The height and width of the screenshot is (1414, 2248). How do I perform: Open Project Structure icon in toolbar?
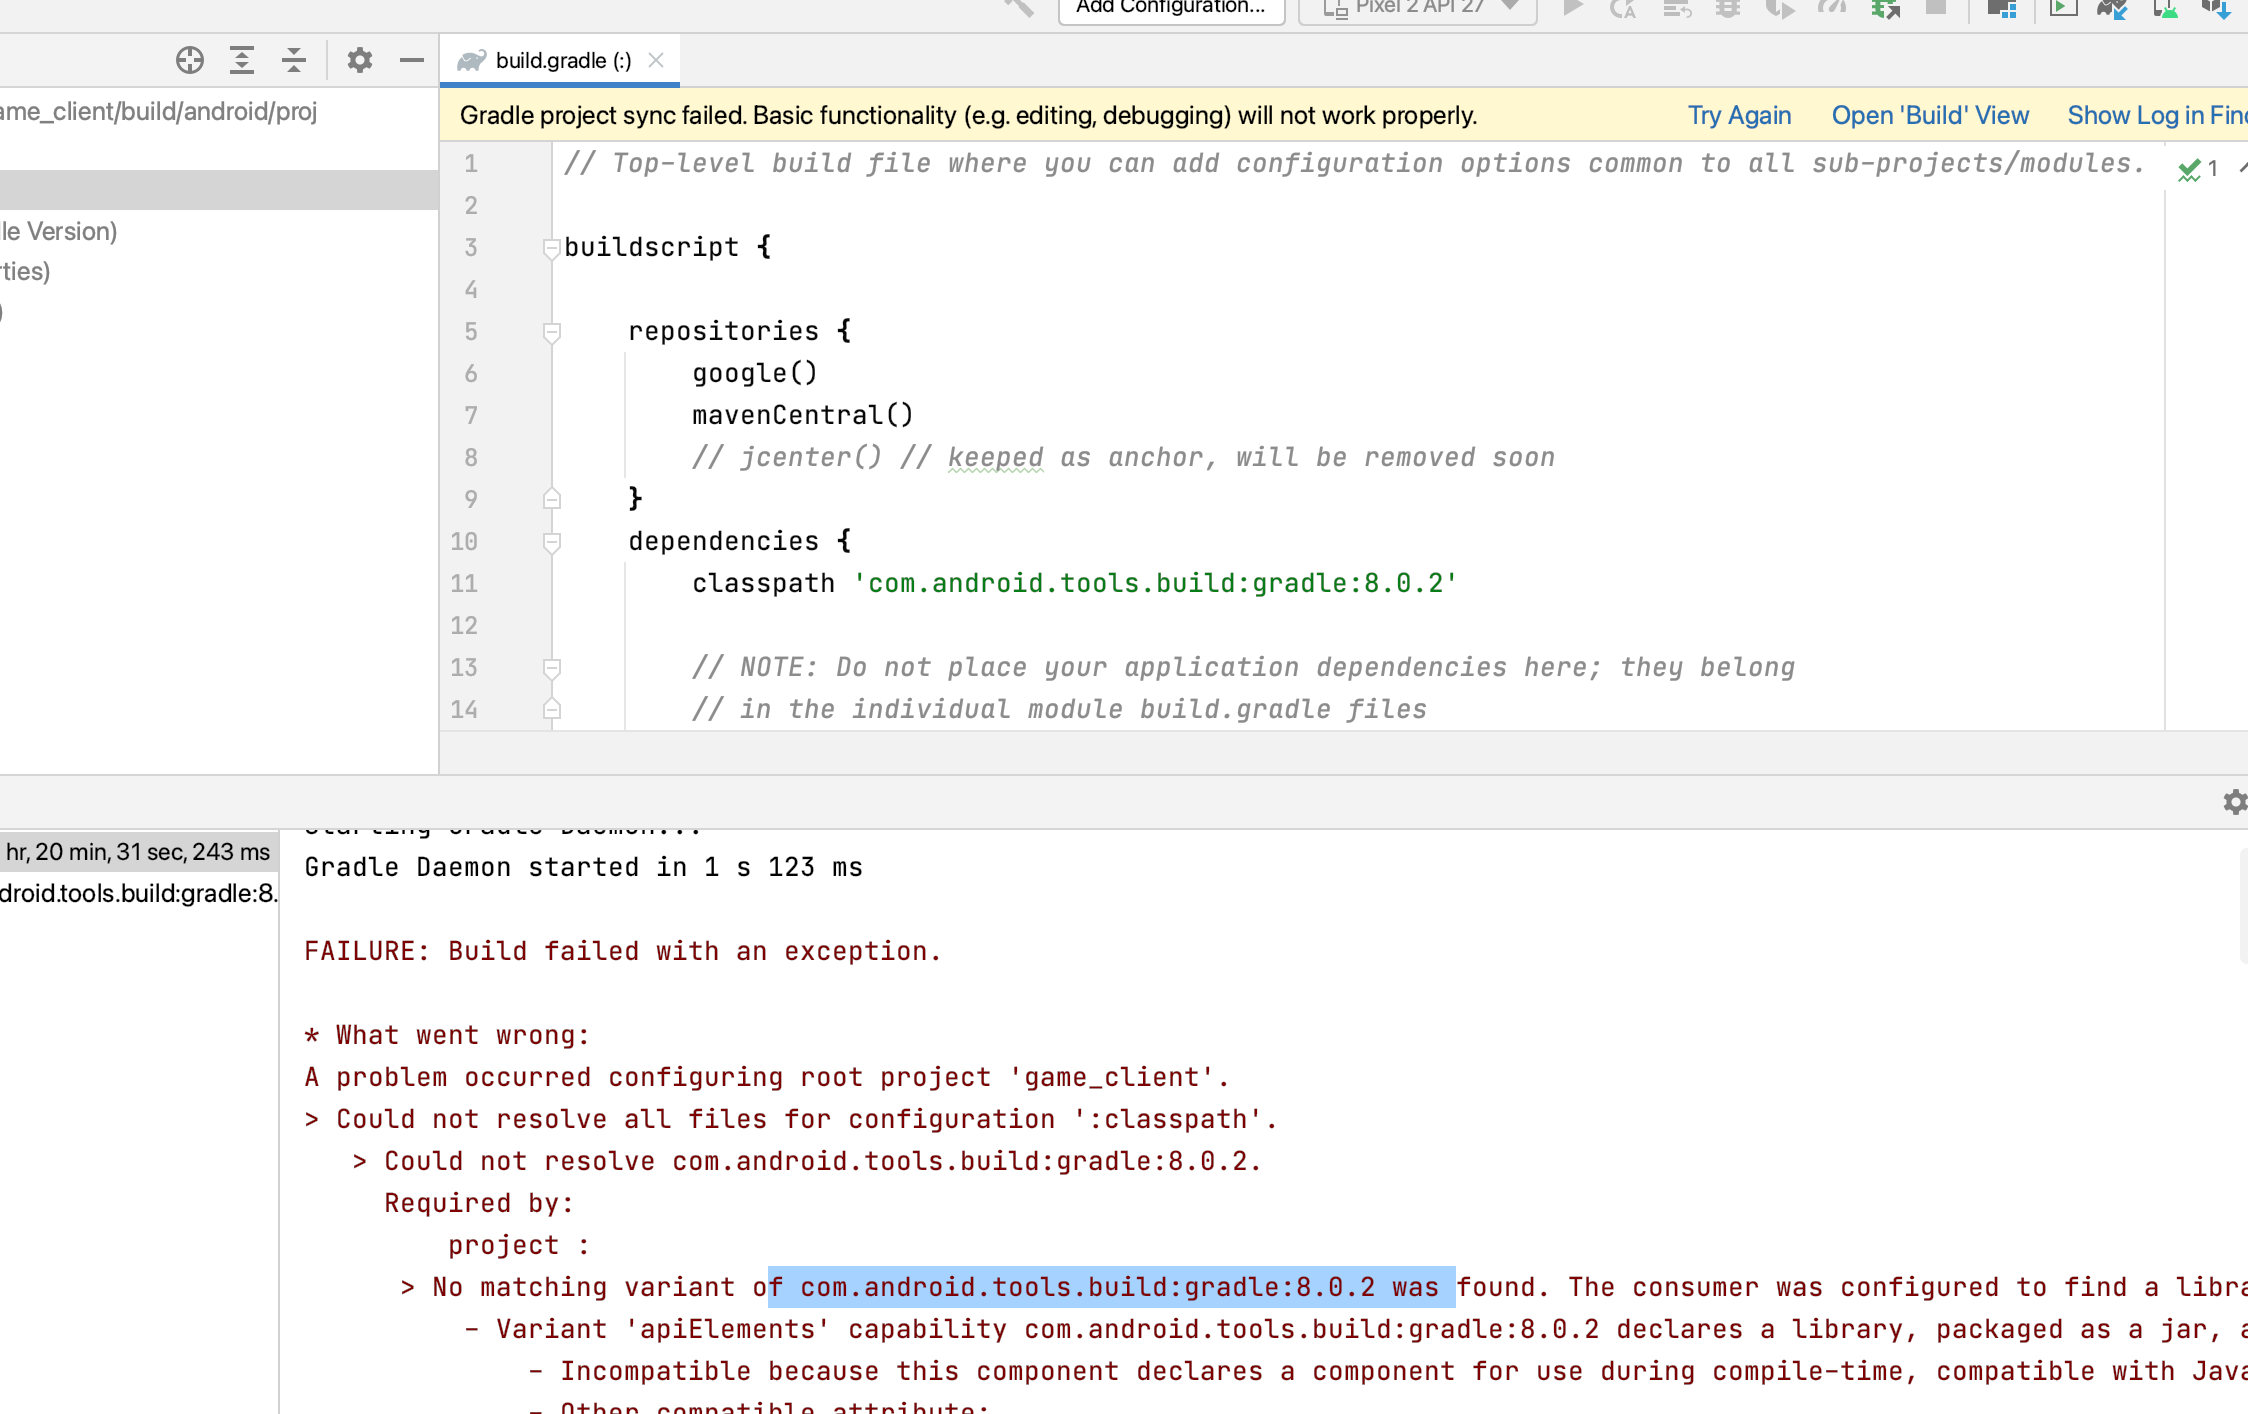(x=2001, y=9)
